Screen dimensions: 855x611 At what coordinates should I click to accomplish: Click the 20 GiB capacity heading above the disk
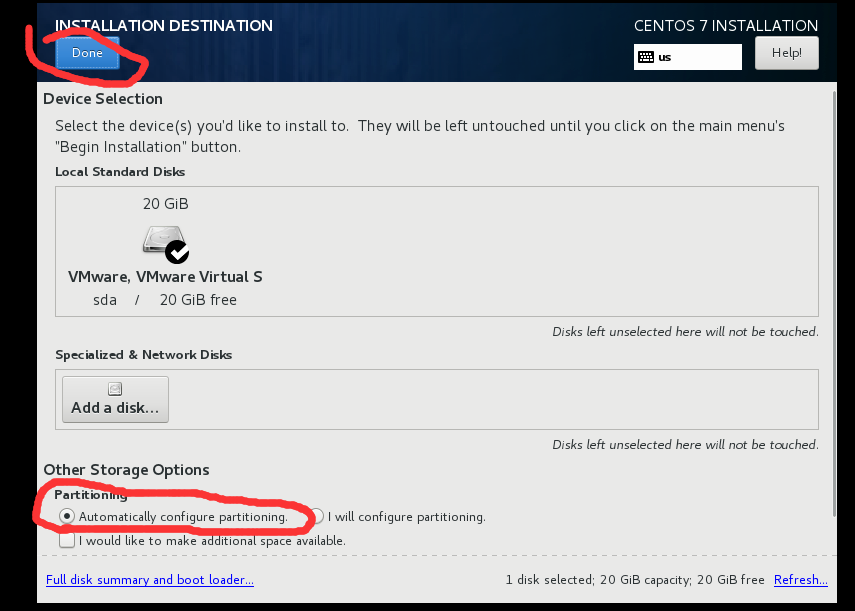165,203
